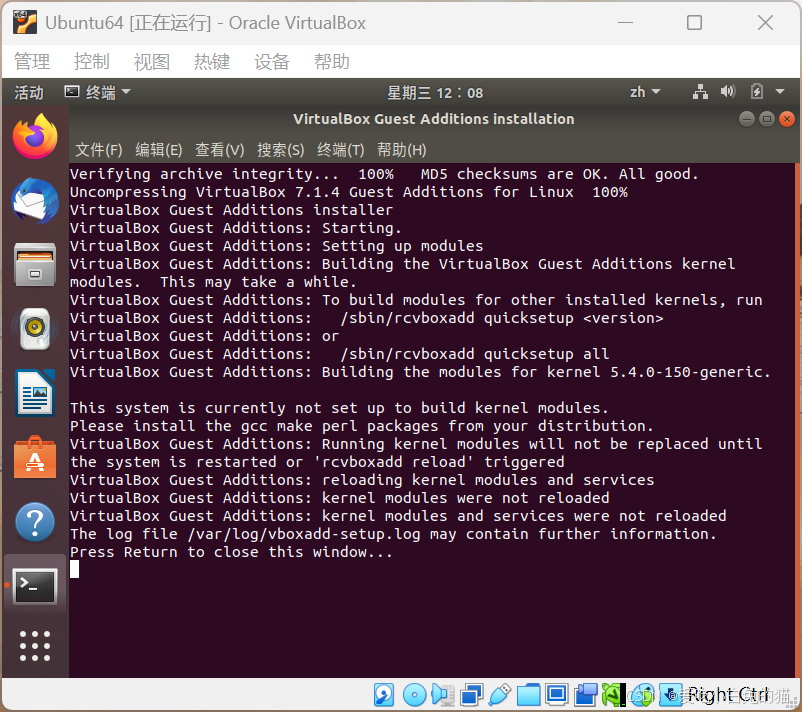Open terminal 编辑(E) menu
802x712 pixels.
(x=159, y=150)
